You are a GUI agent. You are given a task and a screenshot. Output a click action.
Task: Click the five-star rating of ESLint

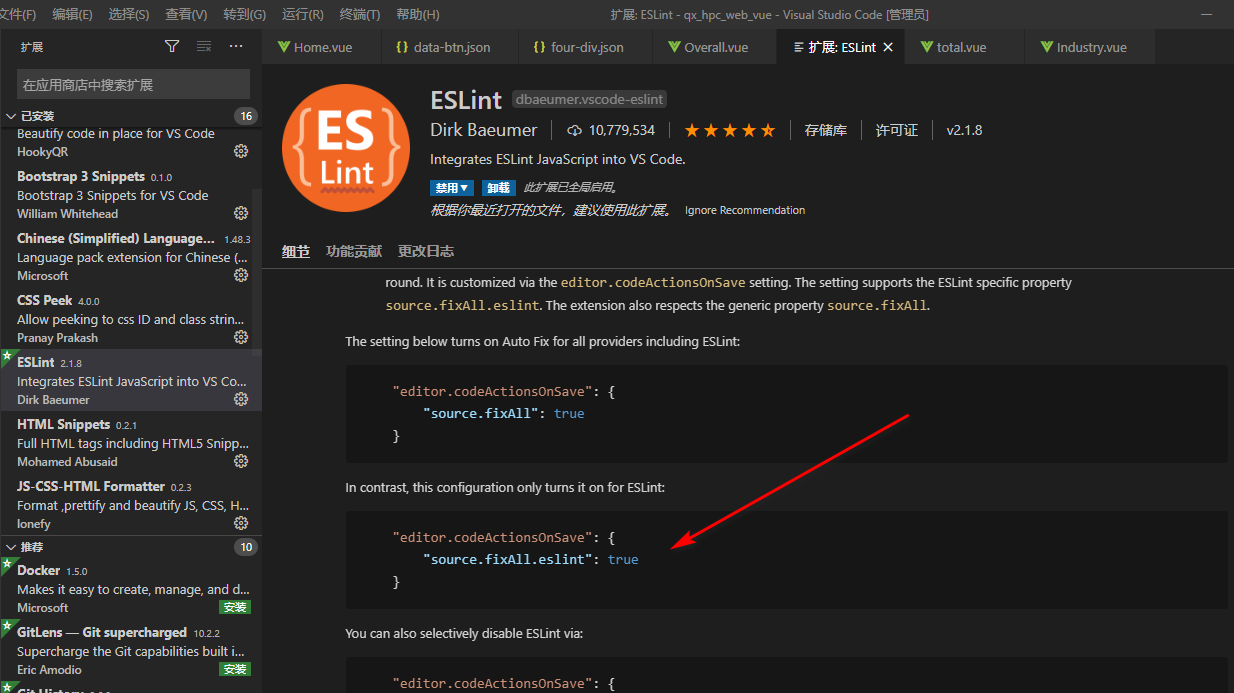tap(730, 131)
